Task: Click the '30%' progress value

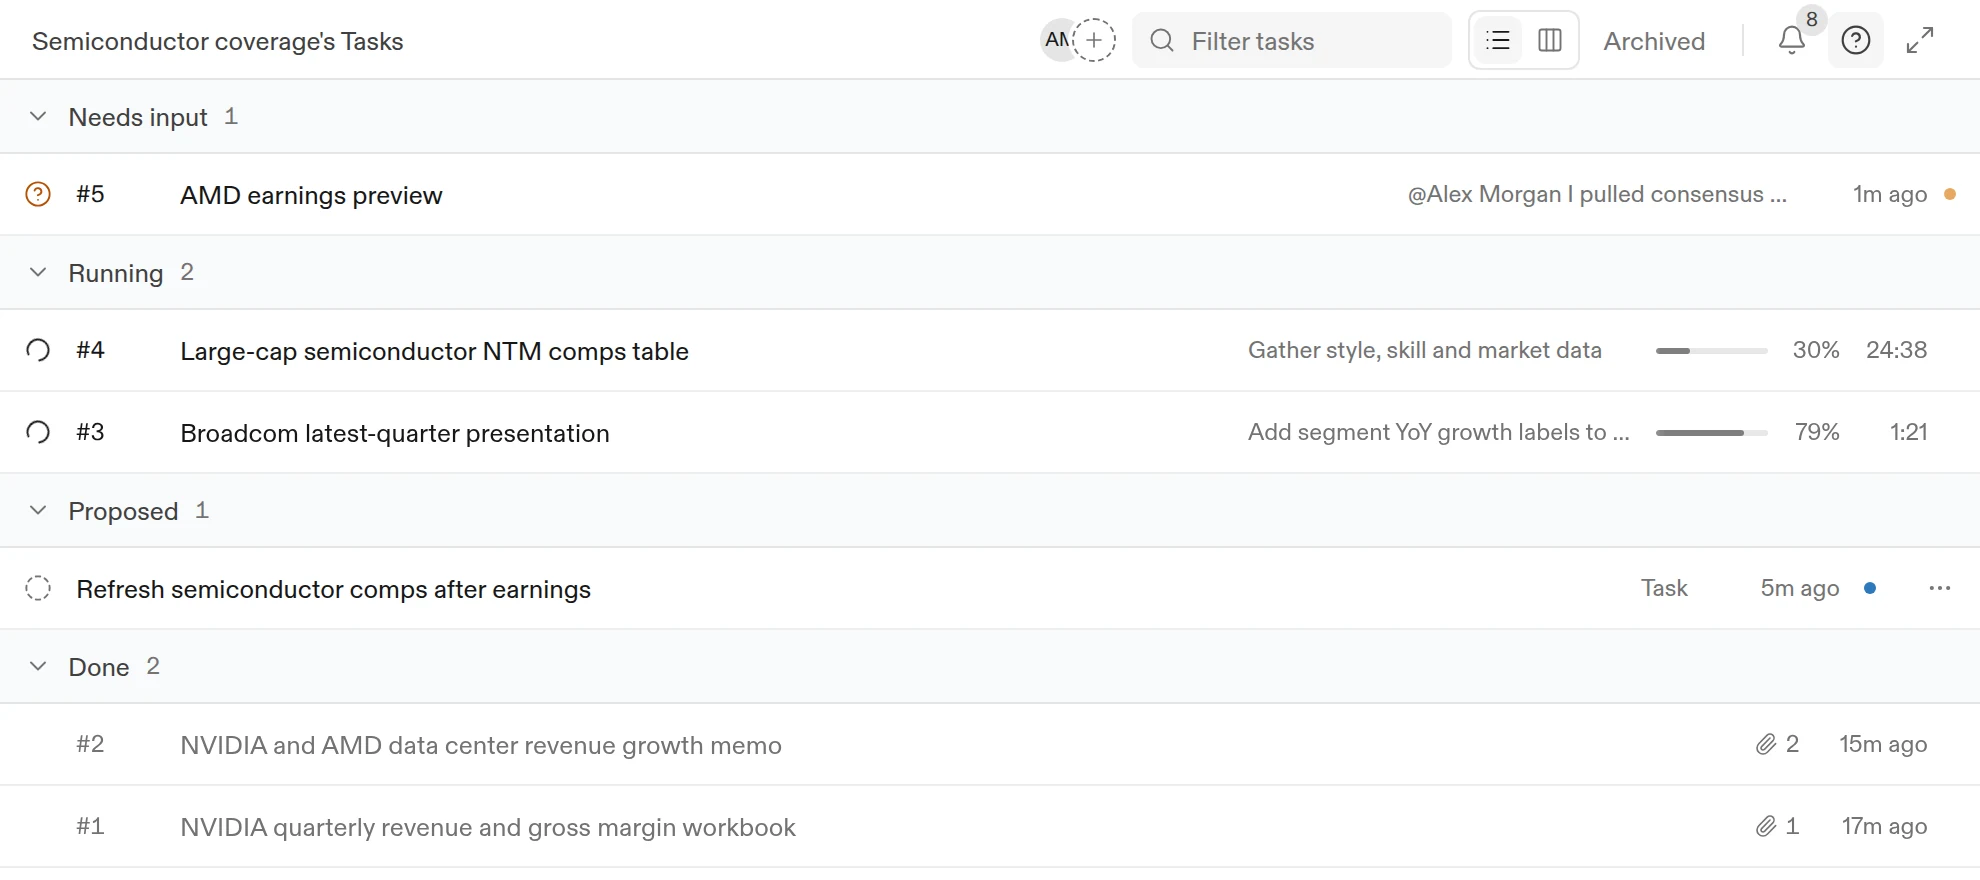Action: [1816, 350]
